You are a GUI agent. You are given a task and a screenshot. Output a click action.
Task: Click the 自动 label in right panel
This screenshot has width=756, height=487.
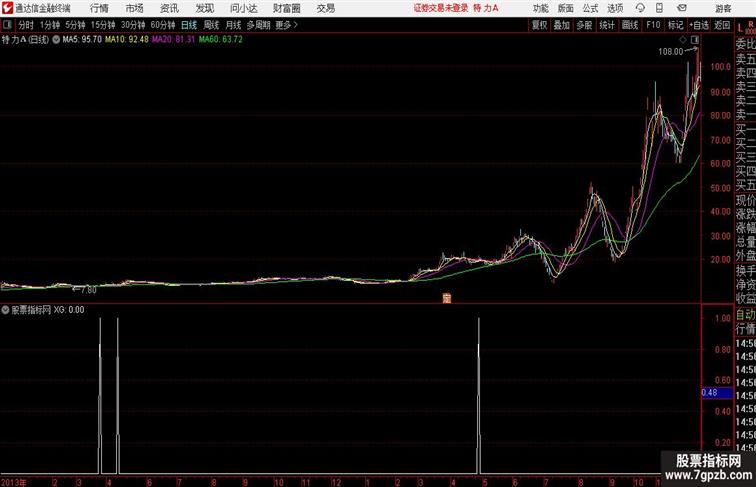[x=746, y=315]
